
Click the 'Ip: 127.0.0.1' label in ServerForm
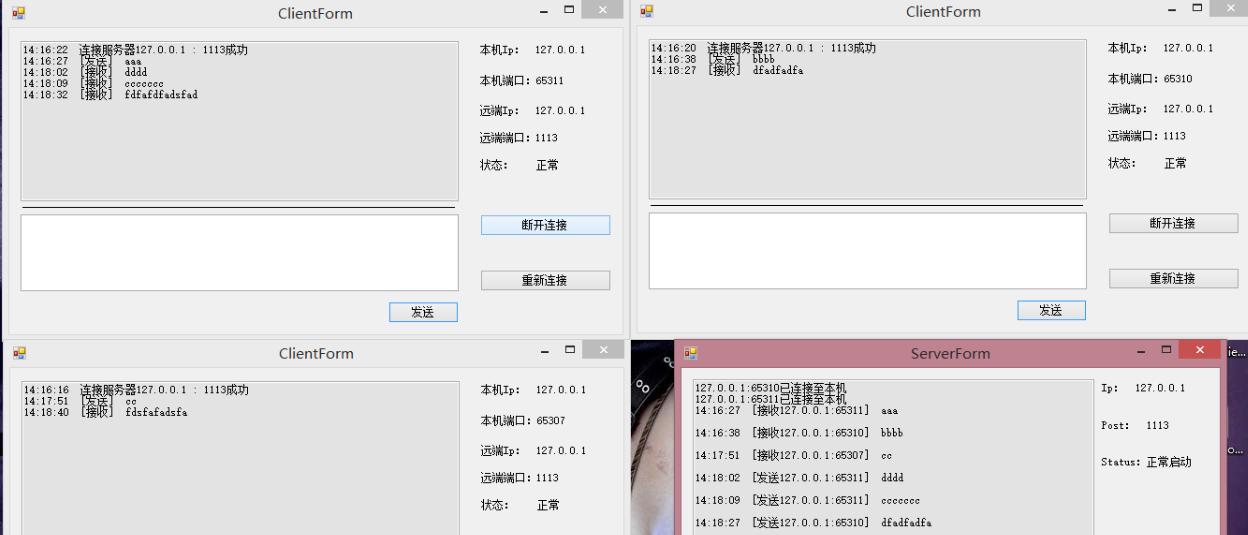click(1143, 388)
